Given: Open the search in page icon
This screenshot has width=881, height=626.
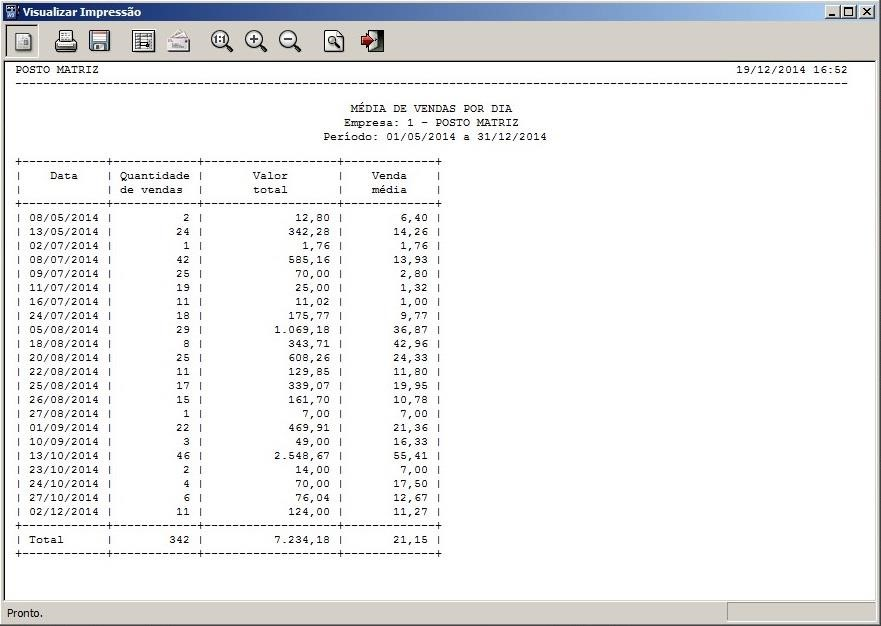Looking at the screenshot, I should click(x=334, y=41).
